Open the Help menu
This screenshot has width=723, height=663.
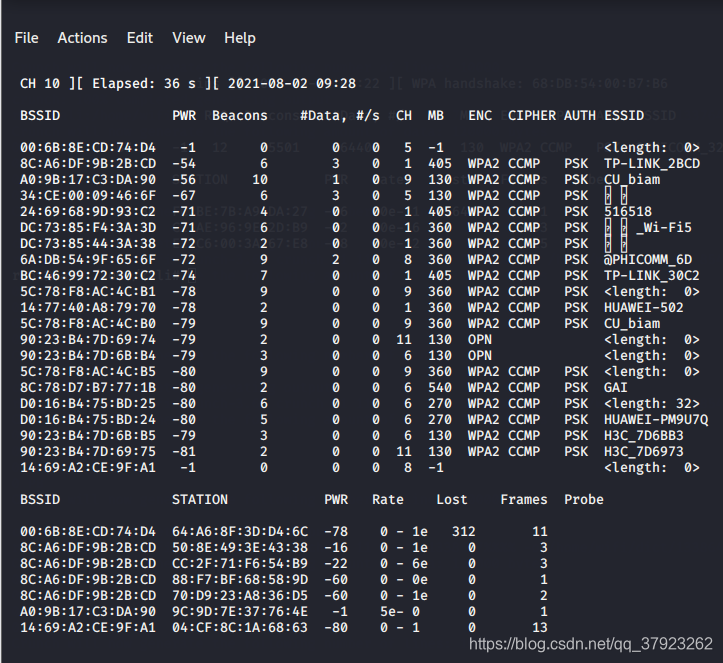point(240,38)
